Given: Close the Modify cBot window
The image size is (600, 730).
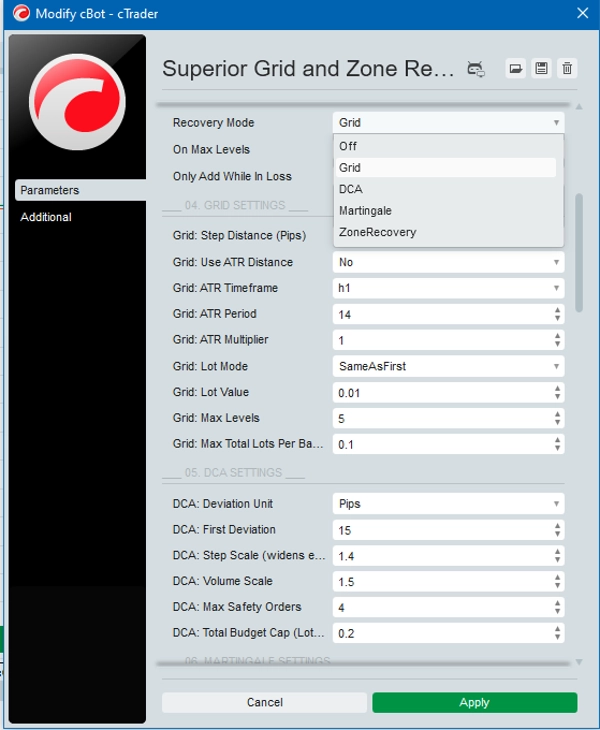Looking at the screenshot, I should (582, 13).
